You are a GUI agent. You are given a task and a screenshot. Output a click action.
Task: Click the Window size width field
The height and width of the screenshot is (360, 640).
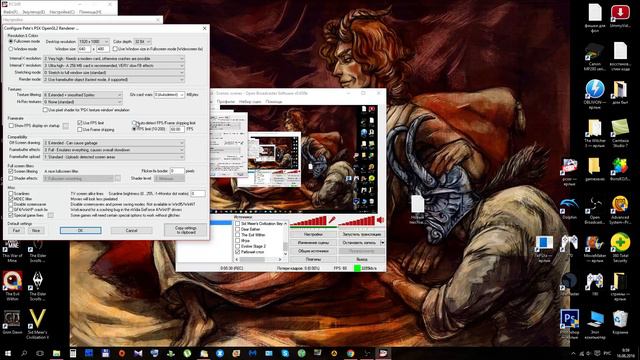(84, 49)
